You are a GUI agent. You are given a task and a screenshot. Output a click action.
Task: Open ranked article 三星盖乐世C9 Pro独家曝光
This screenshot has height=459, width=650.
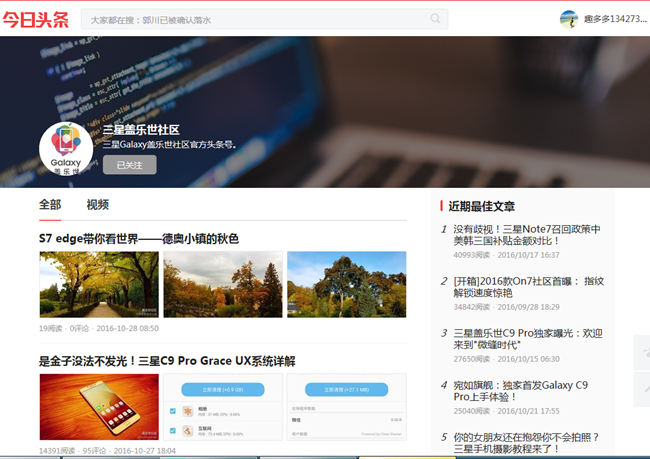(x=528, y=339)
